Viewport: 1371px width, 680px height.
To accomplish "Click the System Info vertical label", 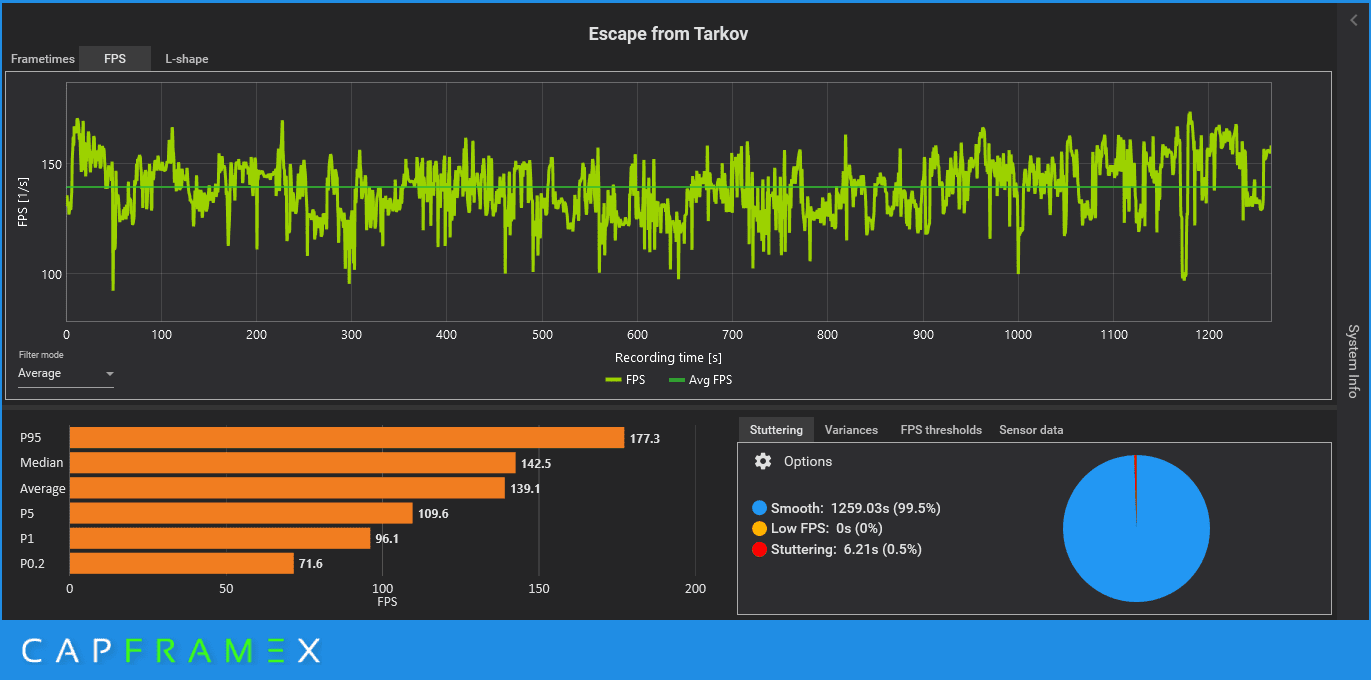I will point(1353,361).
